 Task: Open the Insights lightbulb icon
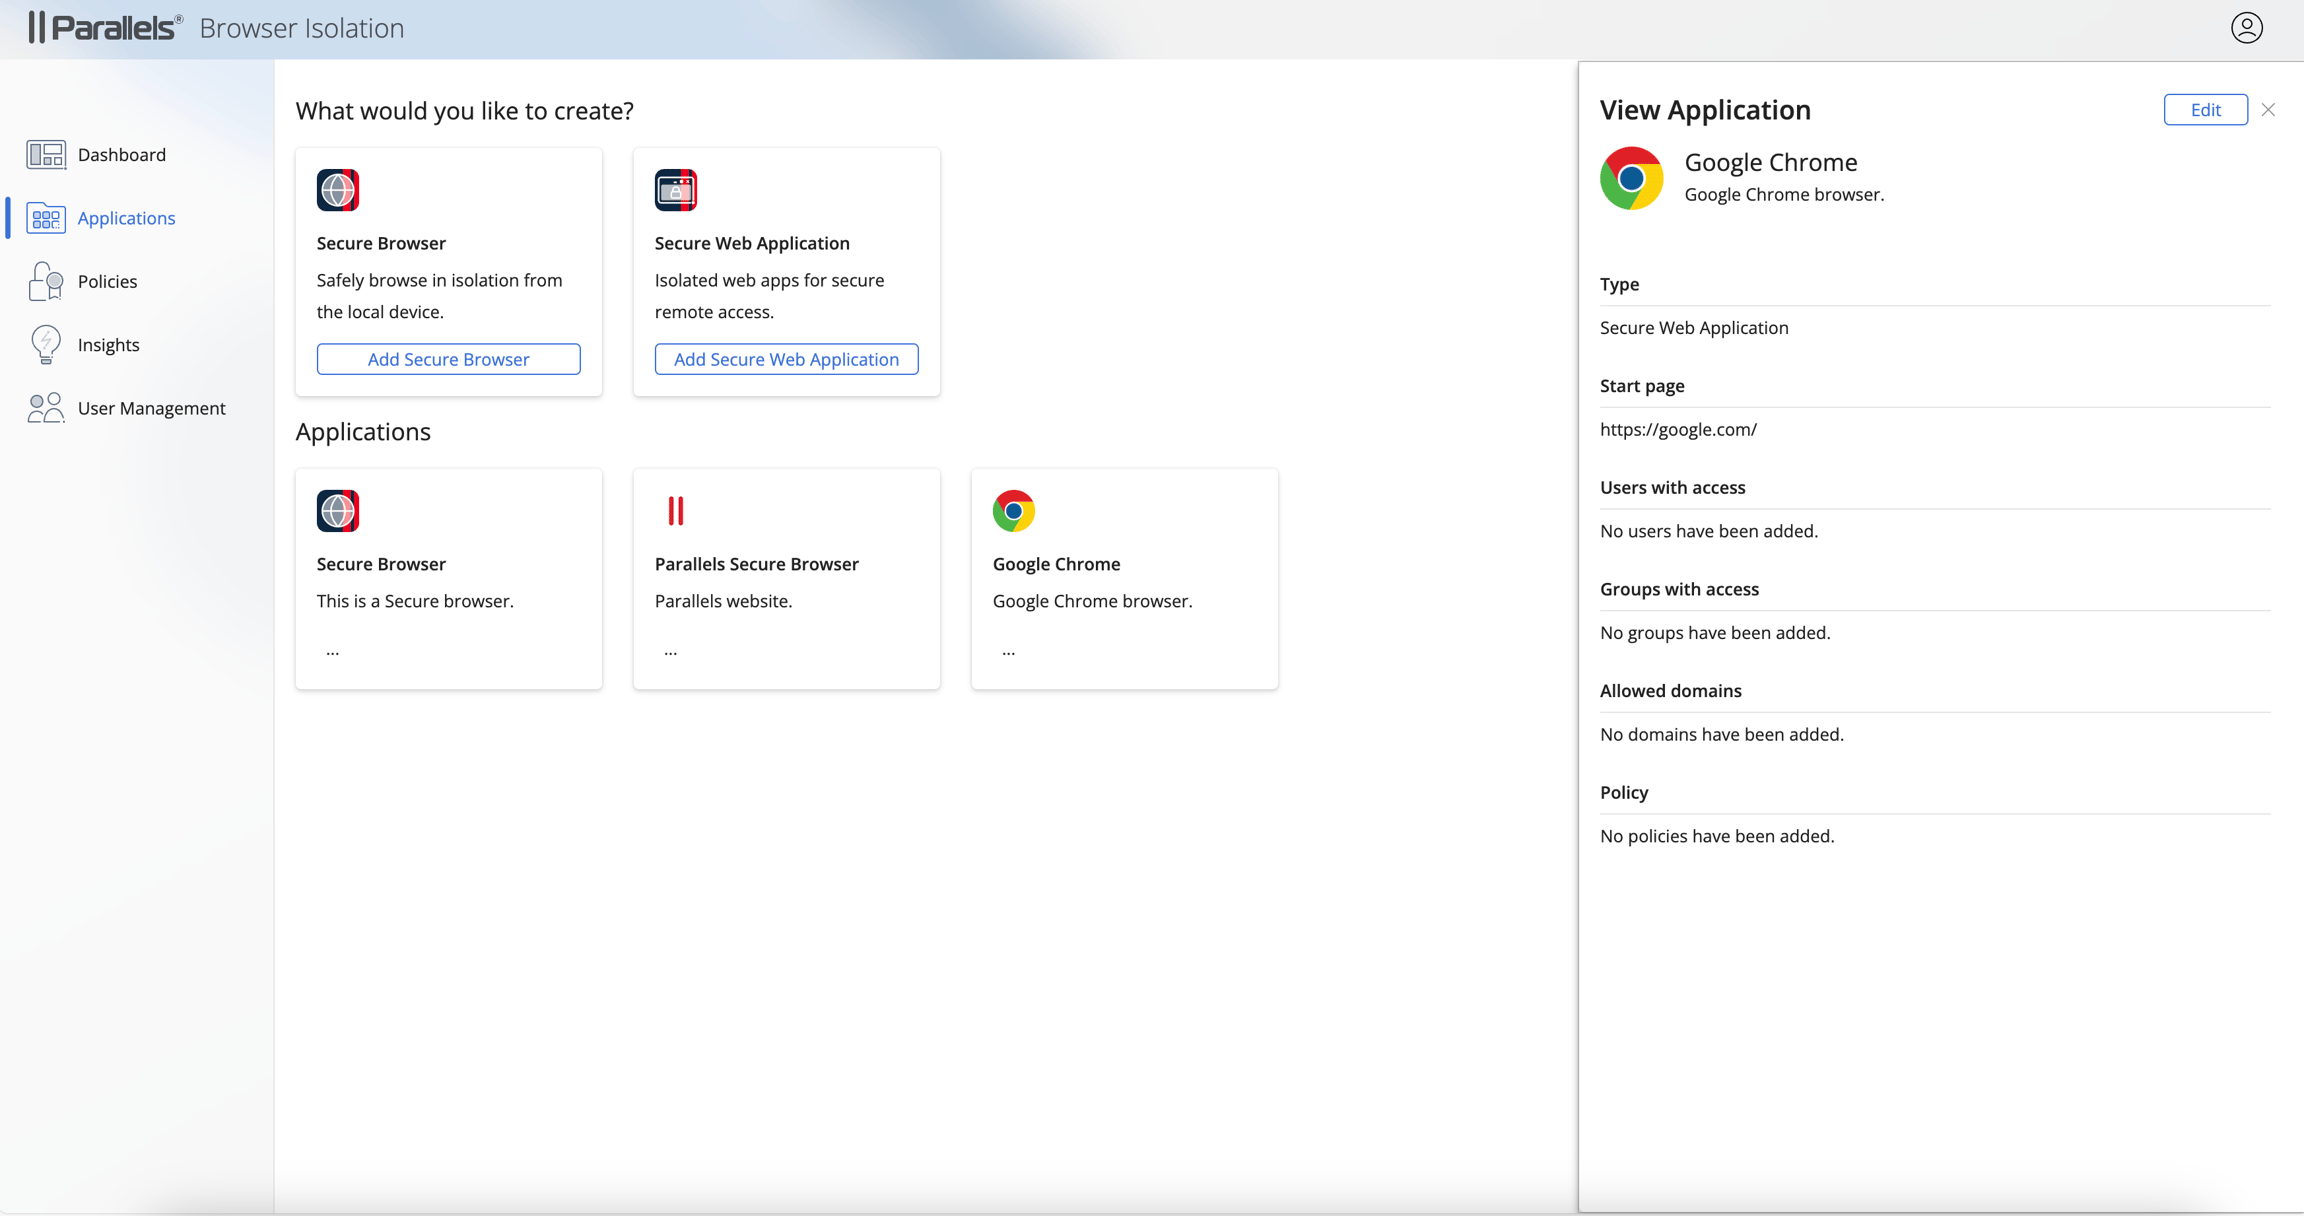pos(46,344)
